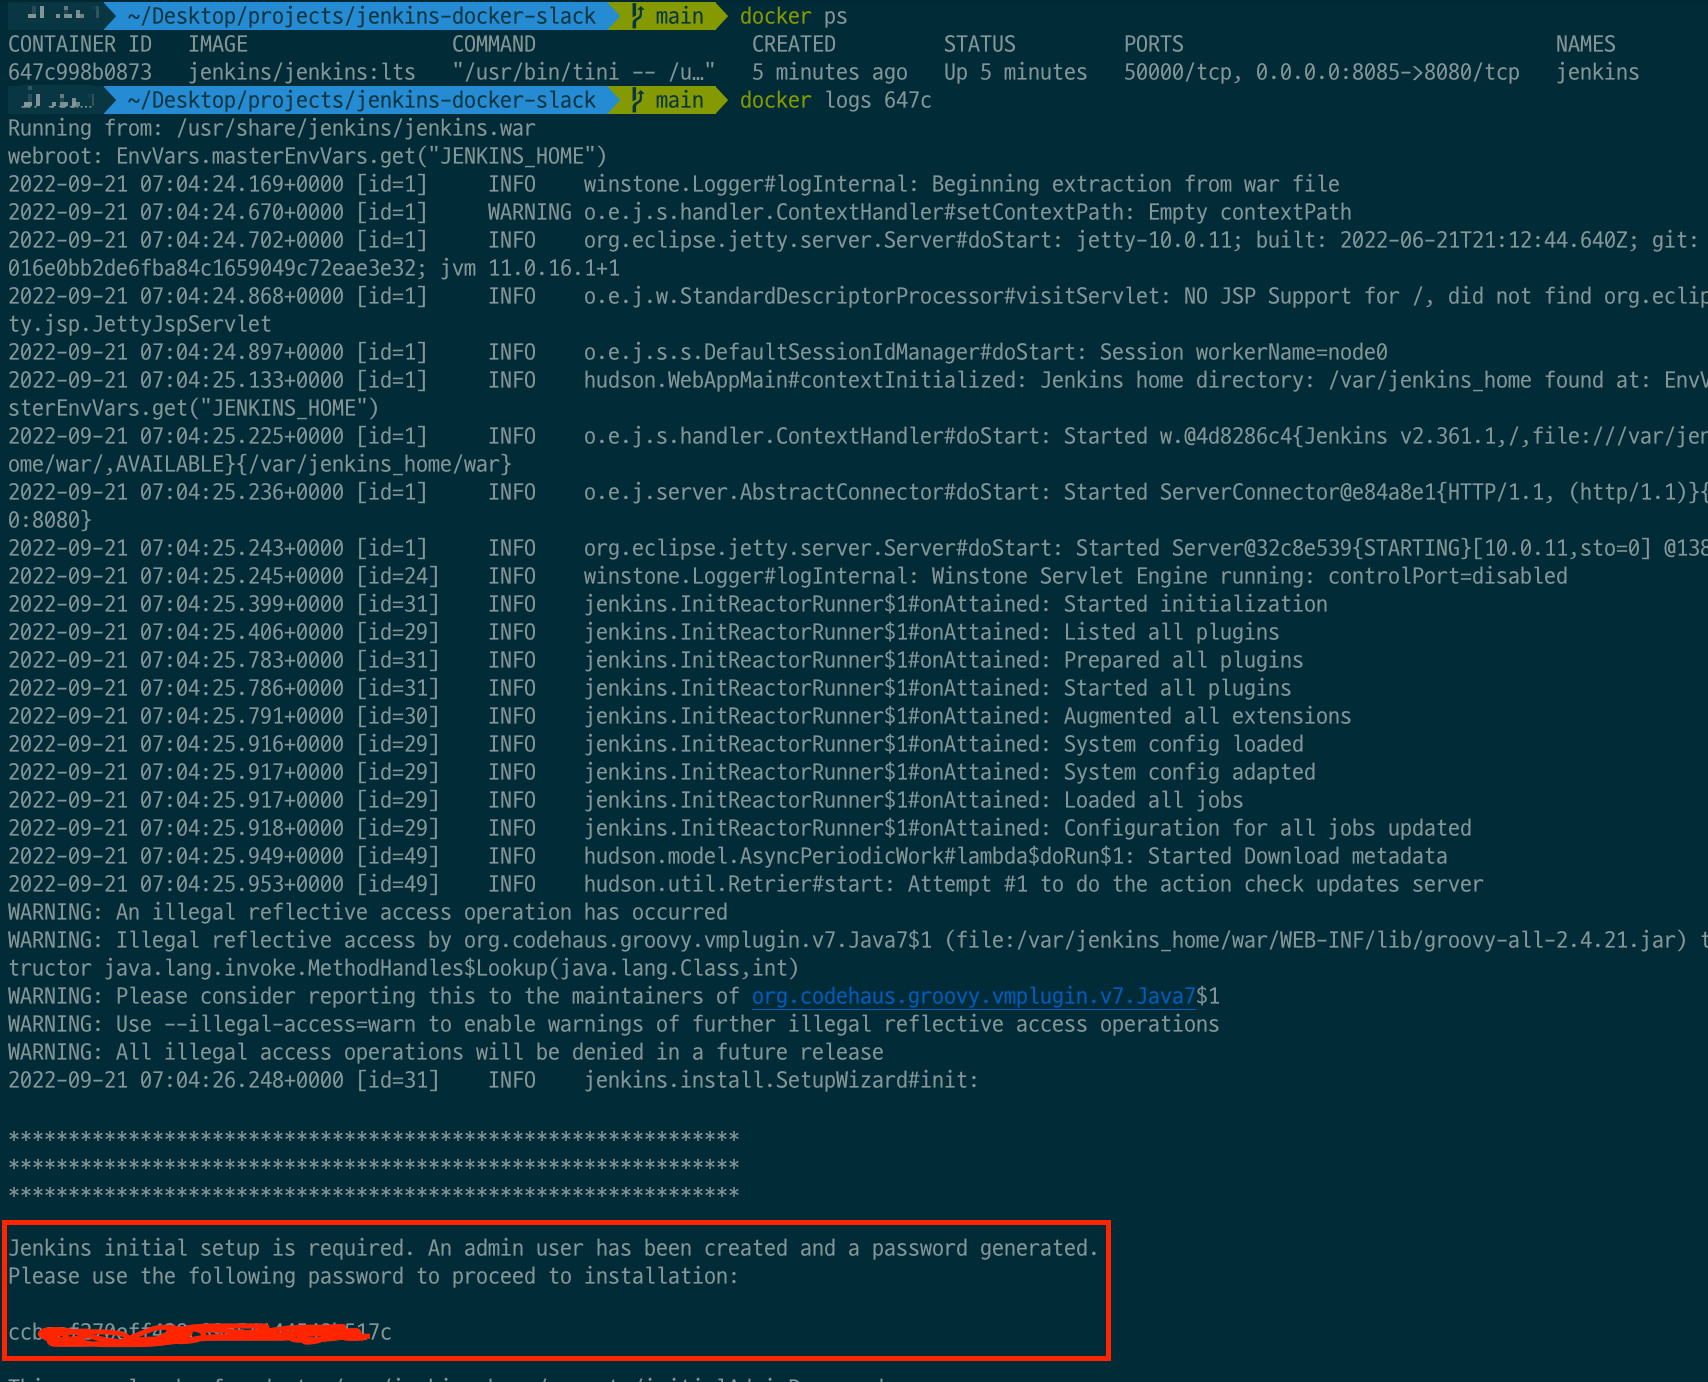This screenshot has height=1382, width=1708.
Task: Click the 'CONTAINER ID' column header
Action: tap(80, 44)
